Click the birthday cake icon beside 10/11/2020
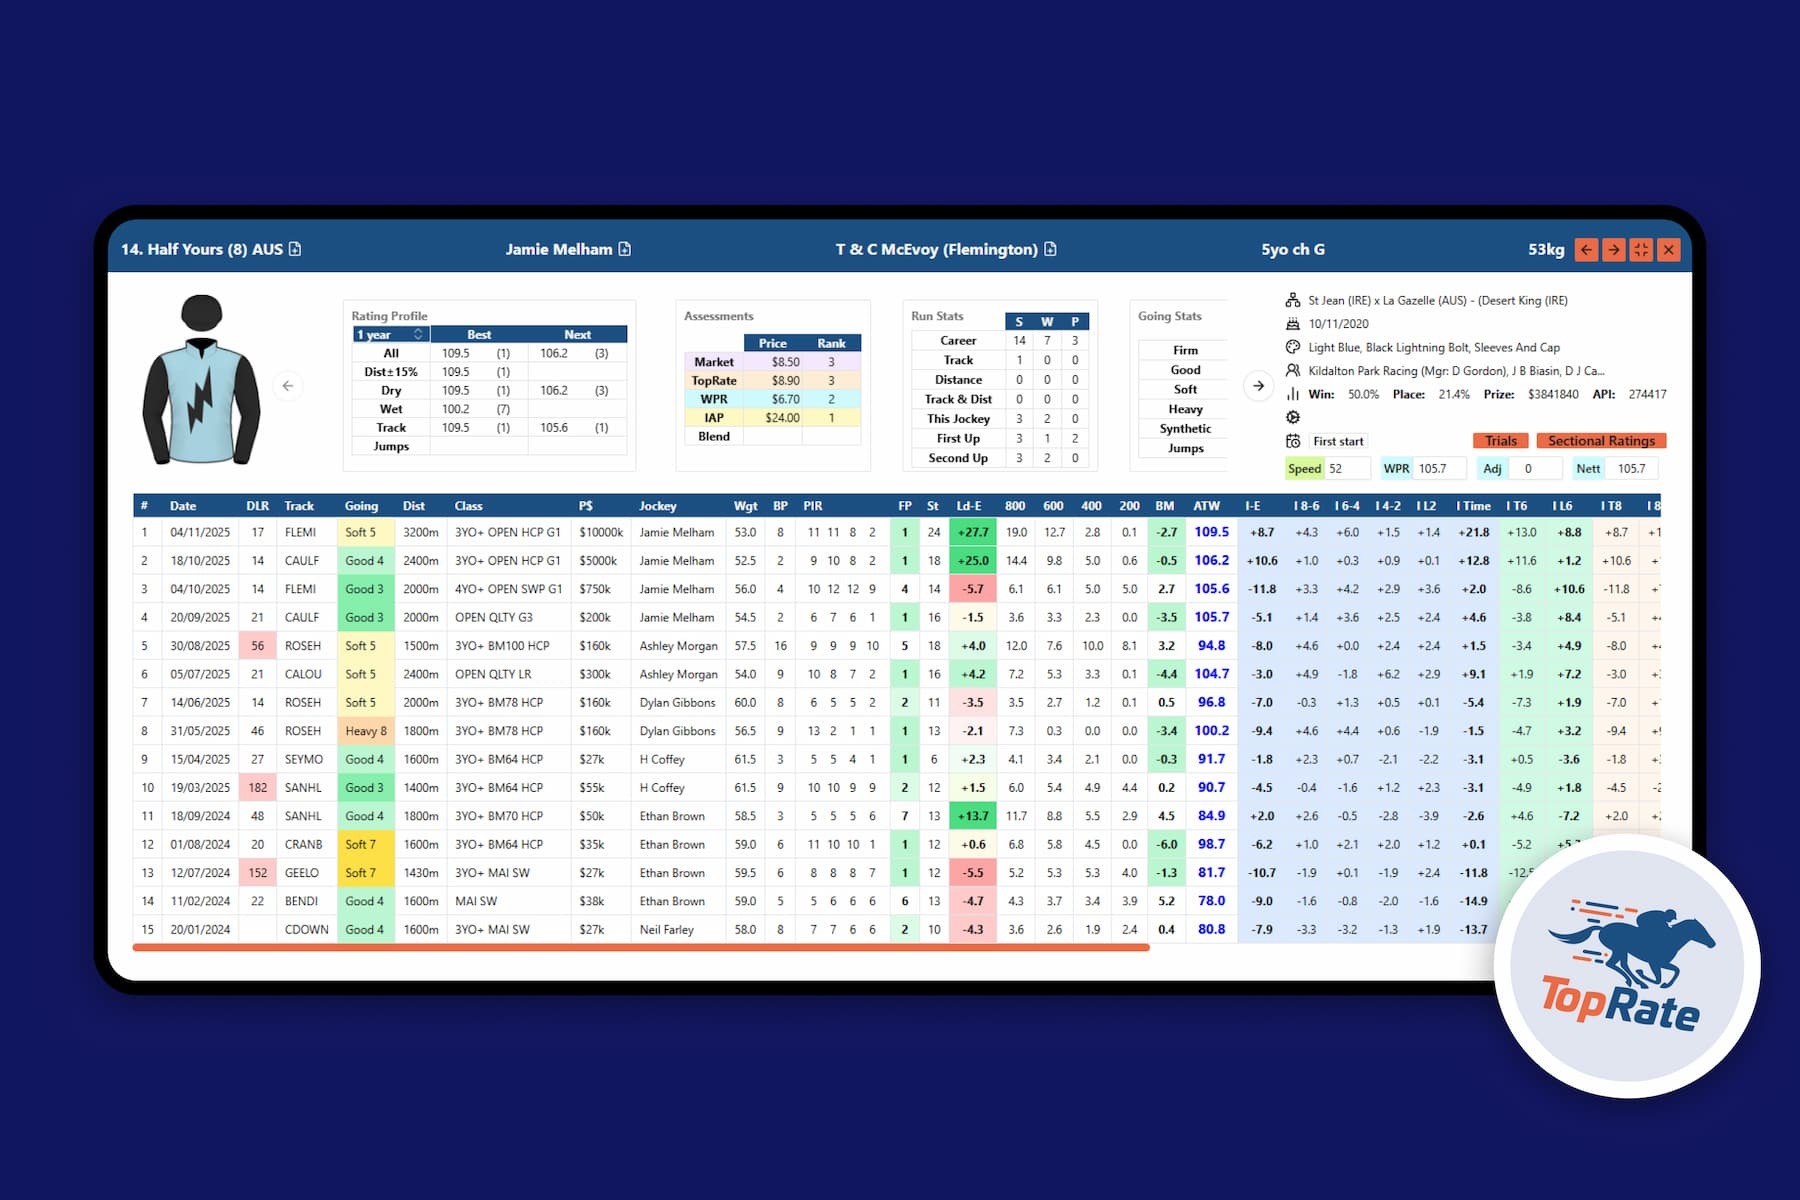Image resolution: width=1800 pixels, height=1200 pixels. pyautogui.click(x=1293, y=324)
